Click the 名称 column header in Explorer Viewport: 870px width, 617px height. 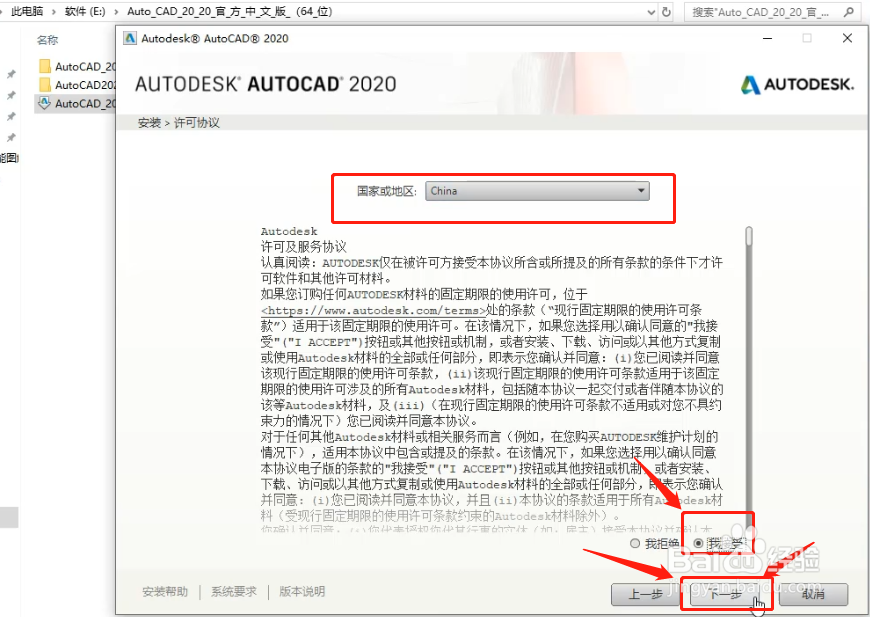(48, 40)
